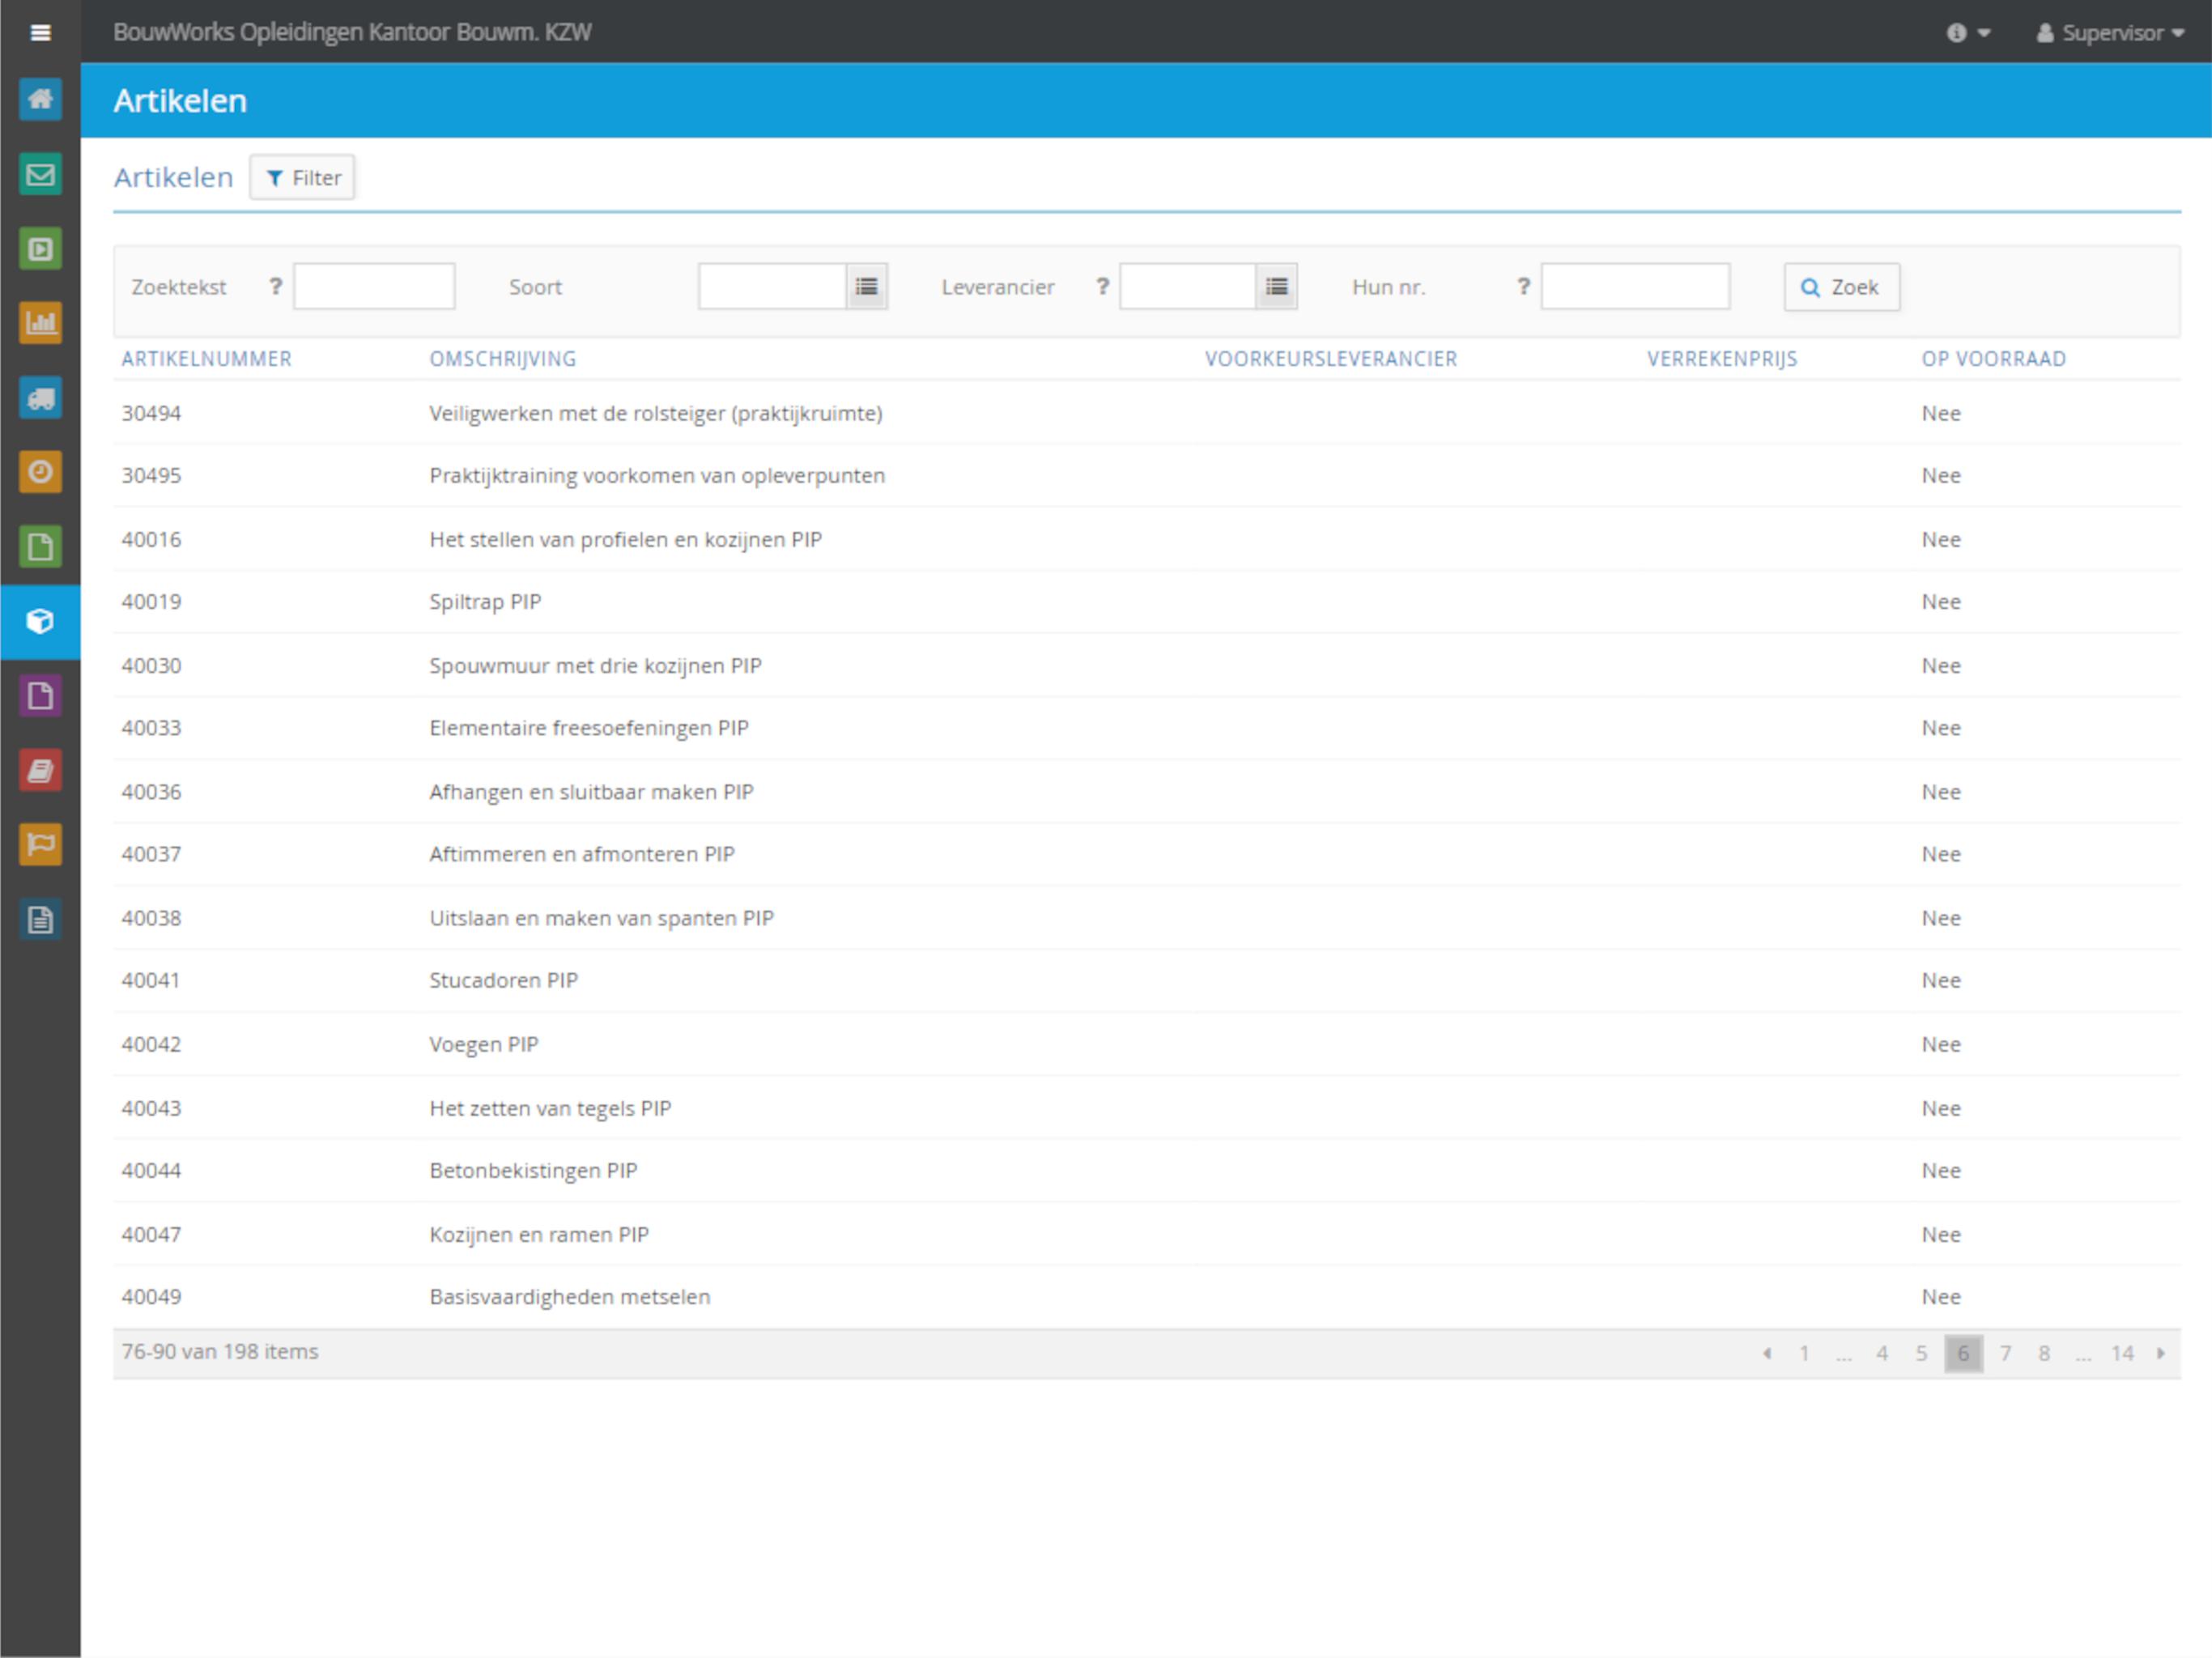Sort by the Artikelnummer column header
Screen dimensions: 2212x1658
pyautogui.click(x=206, y=359)
